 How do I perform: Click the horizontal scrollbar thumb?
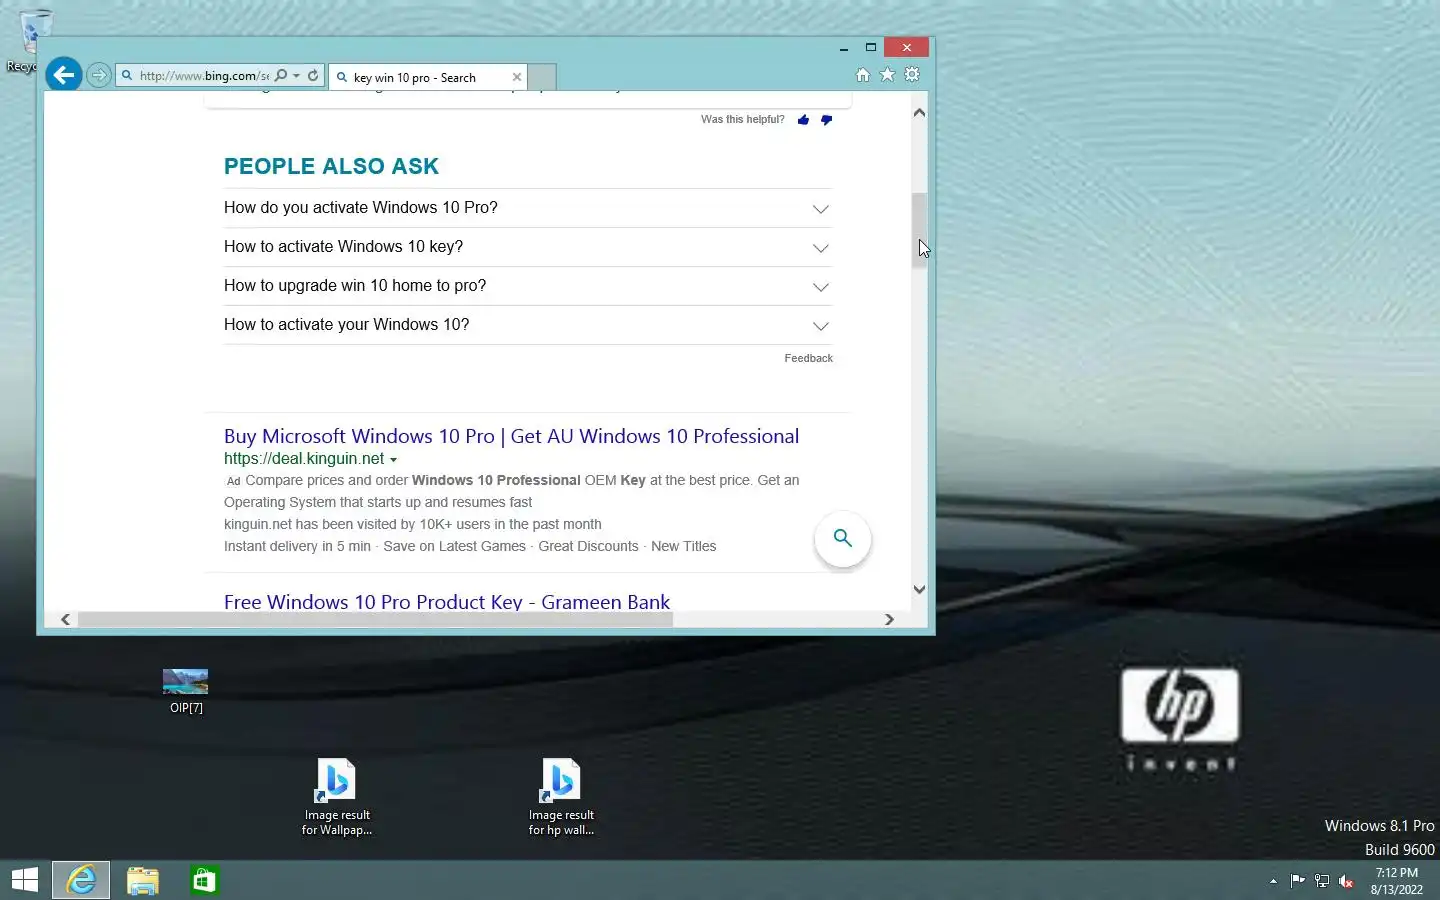(375, 619)
